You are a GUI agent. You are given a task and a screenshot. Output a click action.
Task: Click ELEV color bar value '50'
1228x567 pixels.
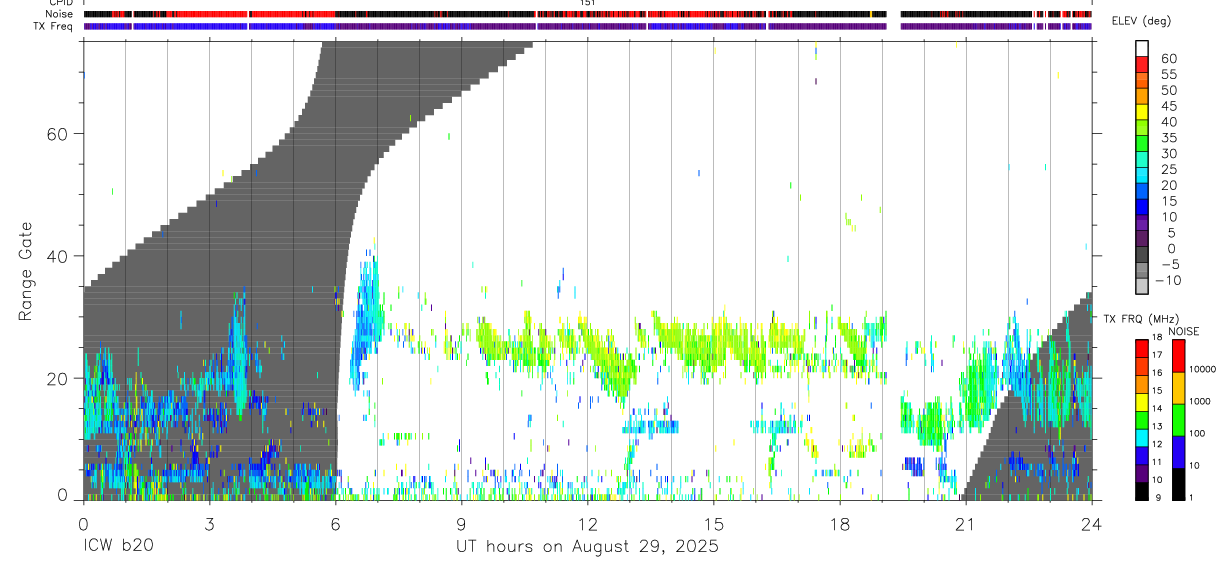pyautogui.click(x=1168, y=91)
